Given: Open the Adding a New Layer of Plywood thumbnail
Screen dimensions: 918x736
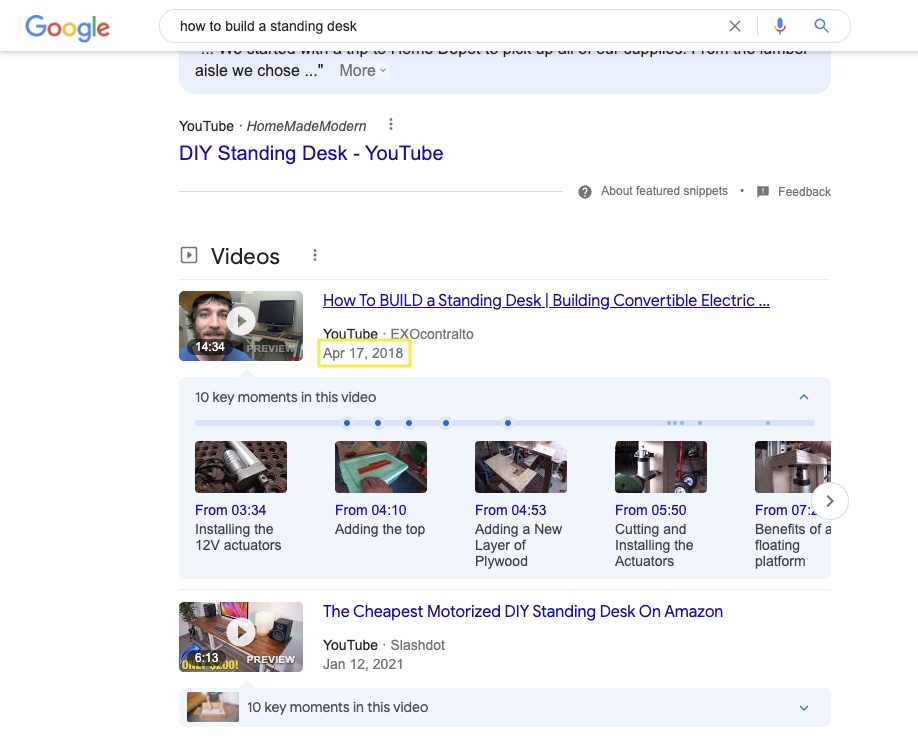Looking at the screenshot, I should [x=521, y=467].
